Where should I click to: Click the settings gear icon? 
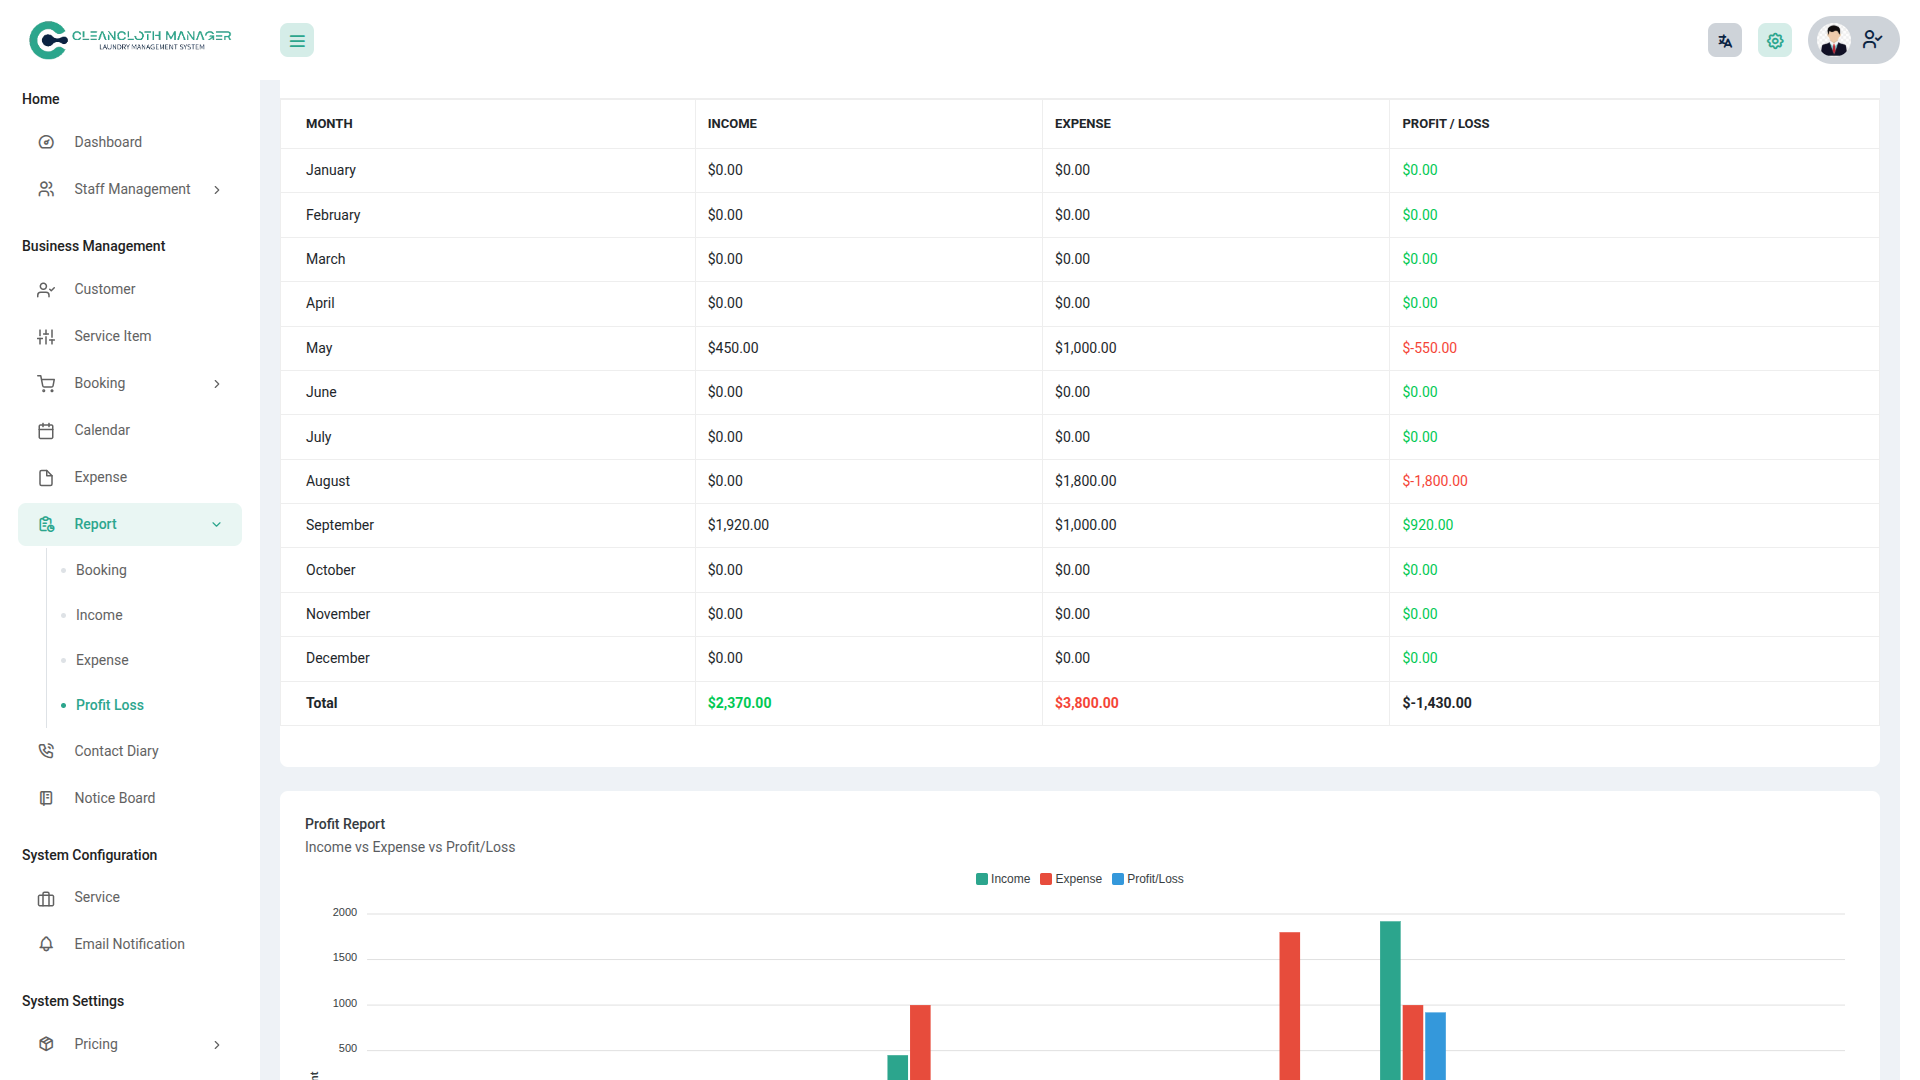[1774, 41]
